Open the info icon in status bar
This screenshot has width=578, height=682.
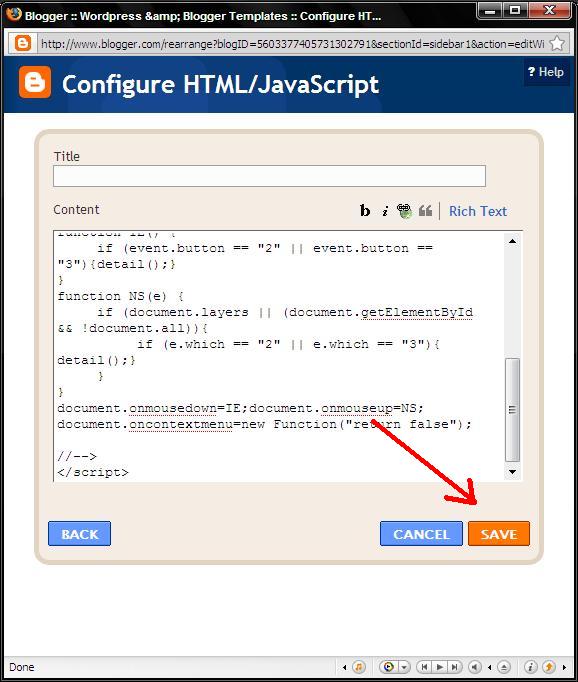pos(530,667)
